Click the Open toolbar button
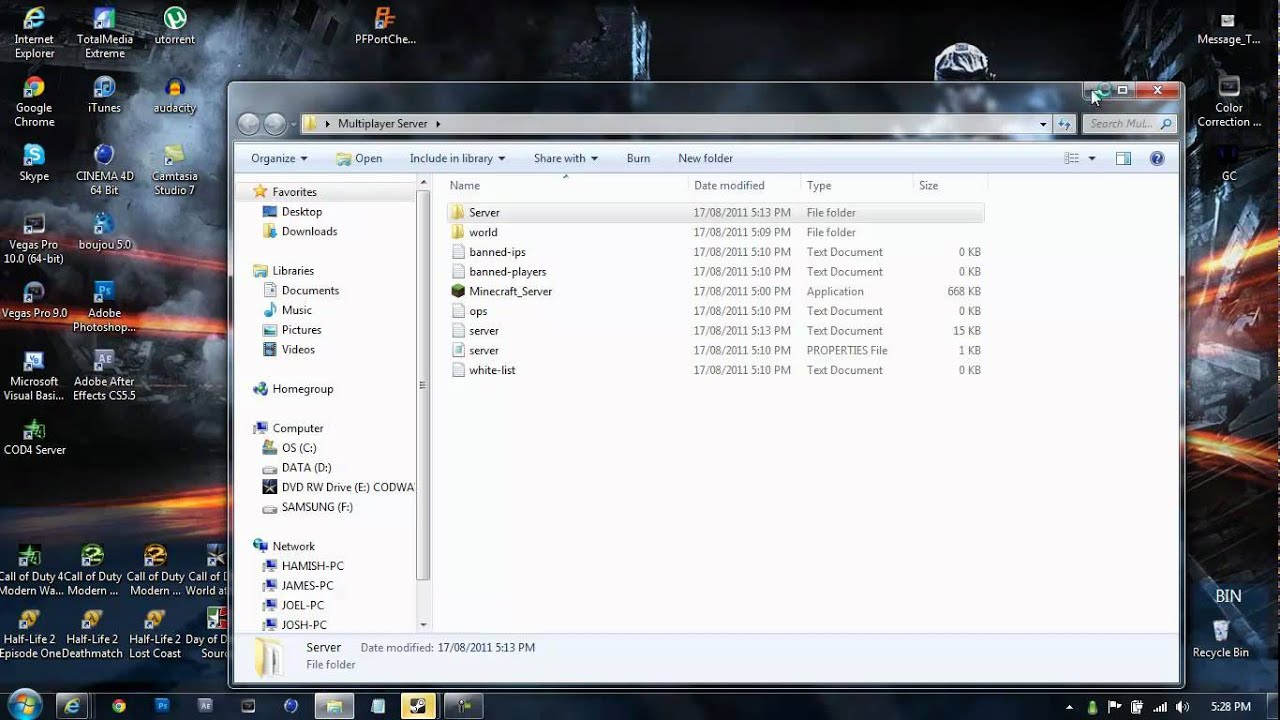1280x720 pixels. click(359, 158)
